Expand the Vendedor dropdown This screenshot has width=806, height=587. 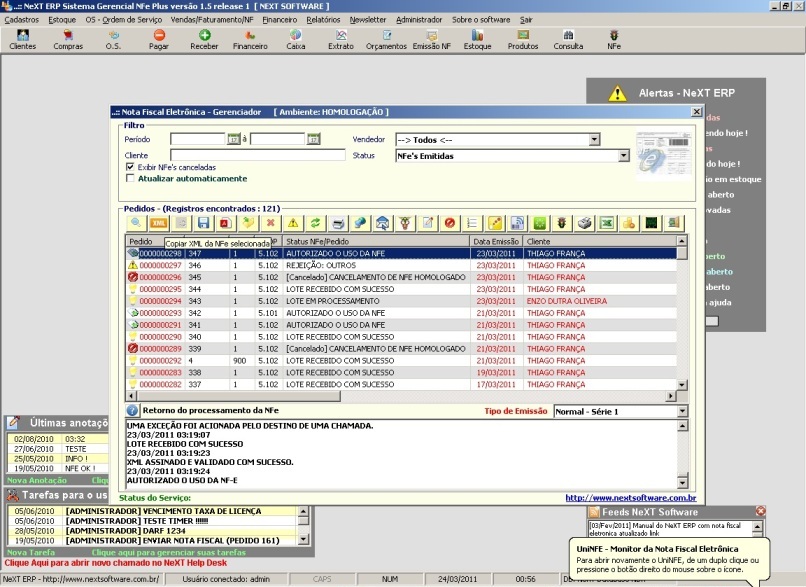[x=595, y=140]
